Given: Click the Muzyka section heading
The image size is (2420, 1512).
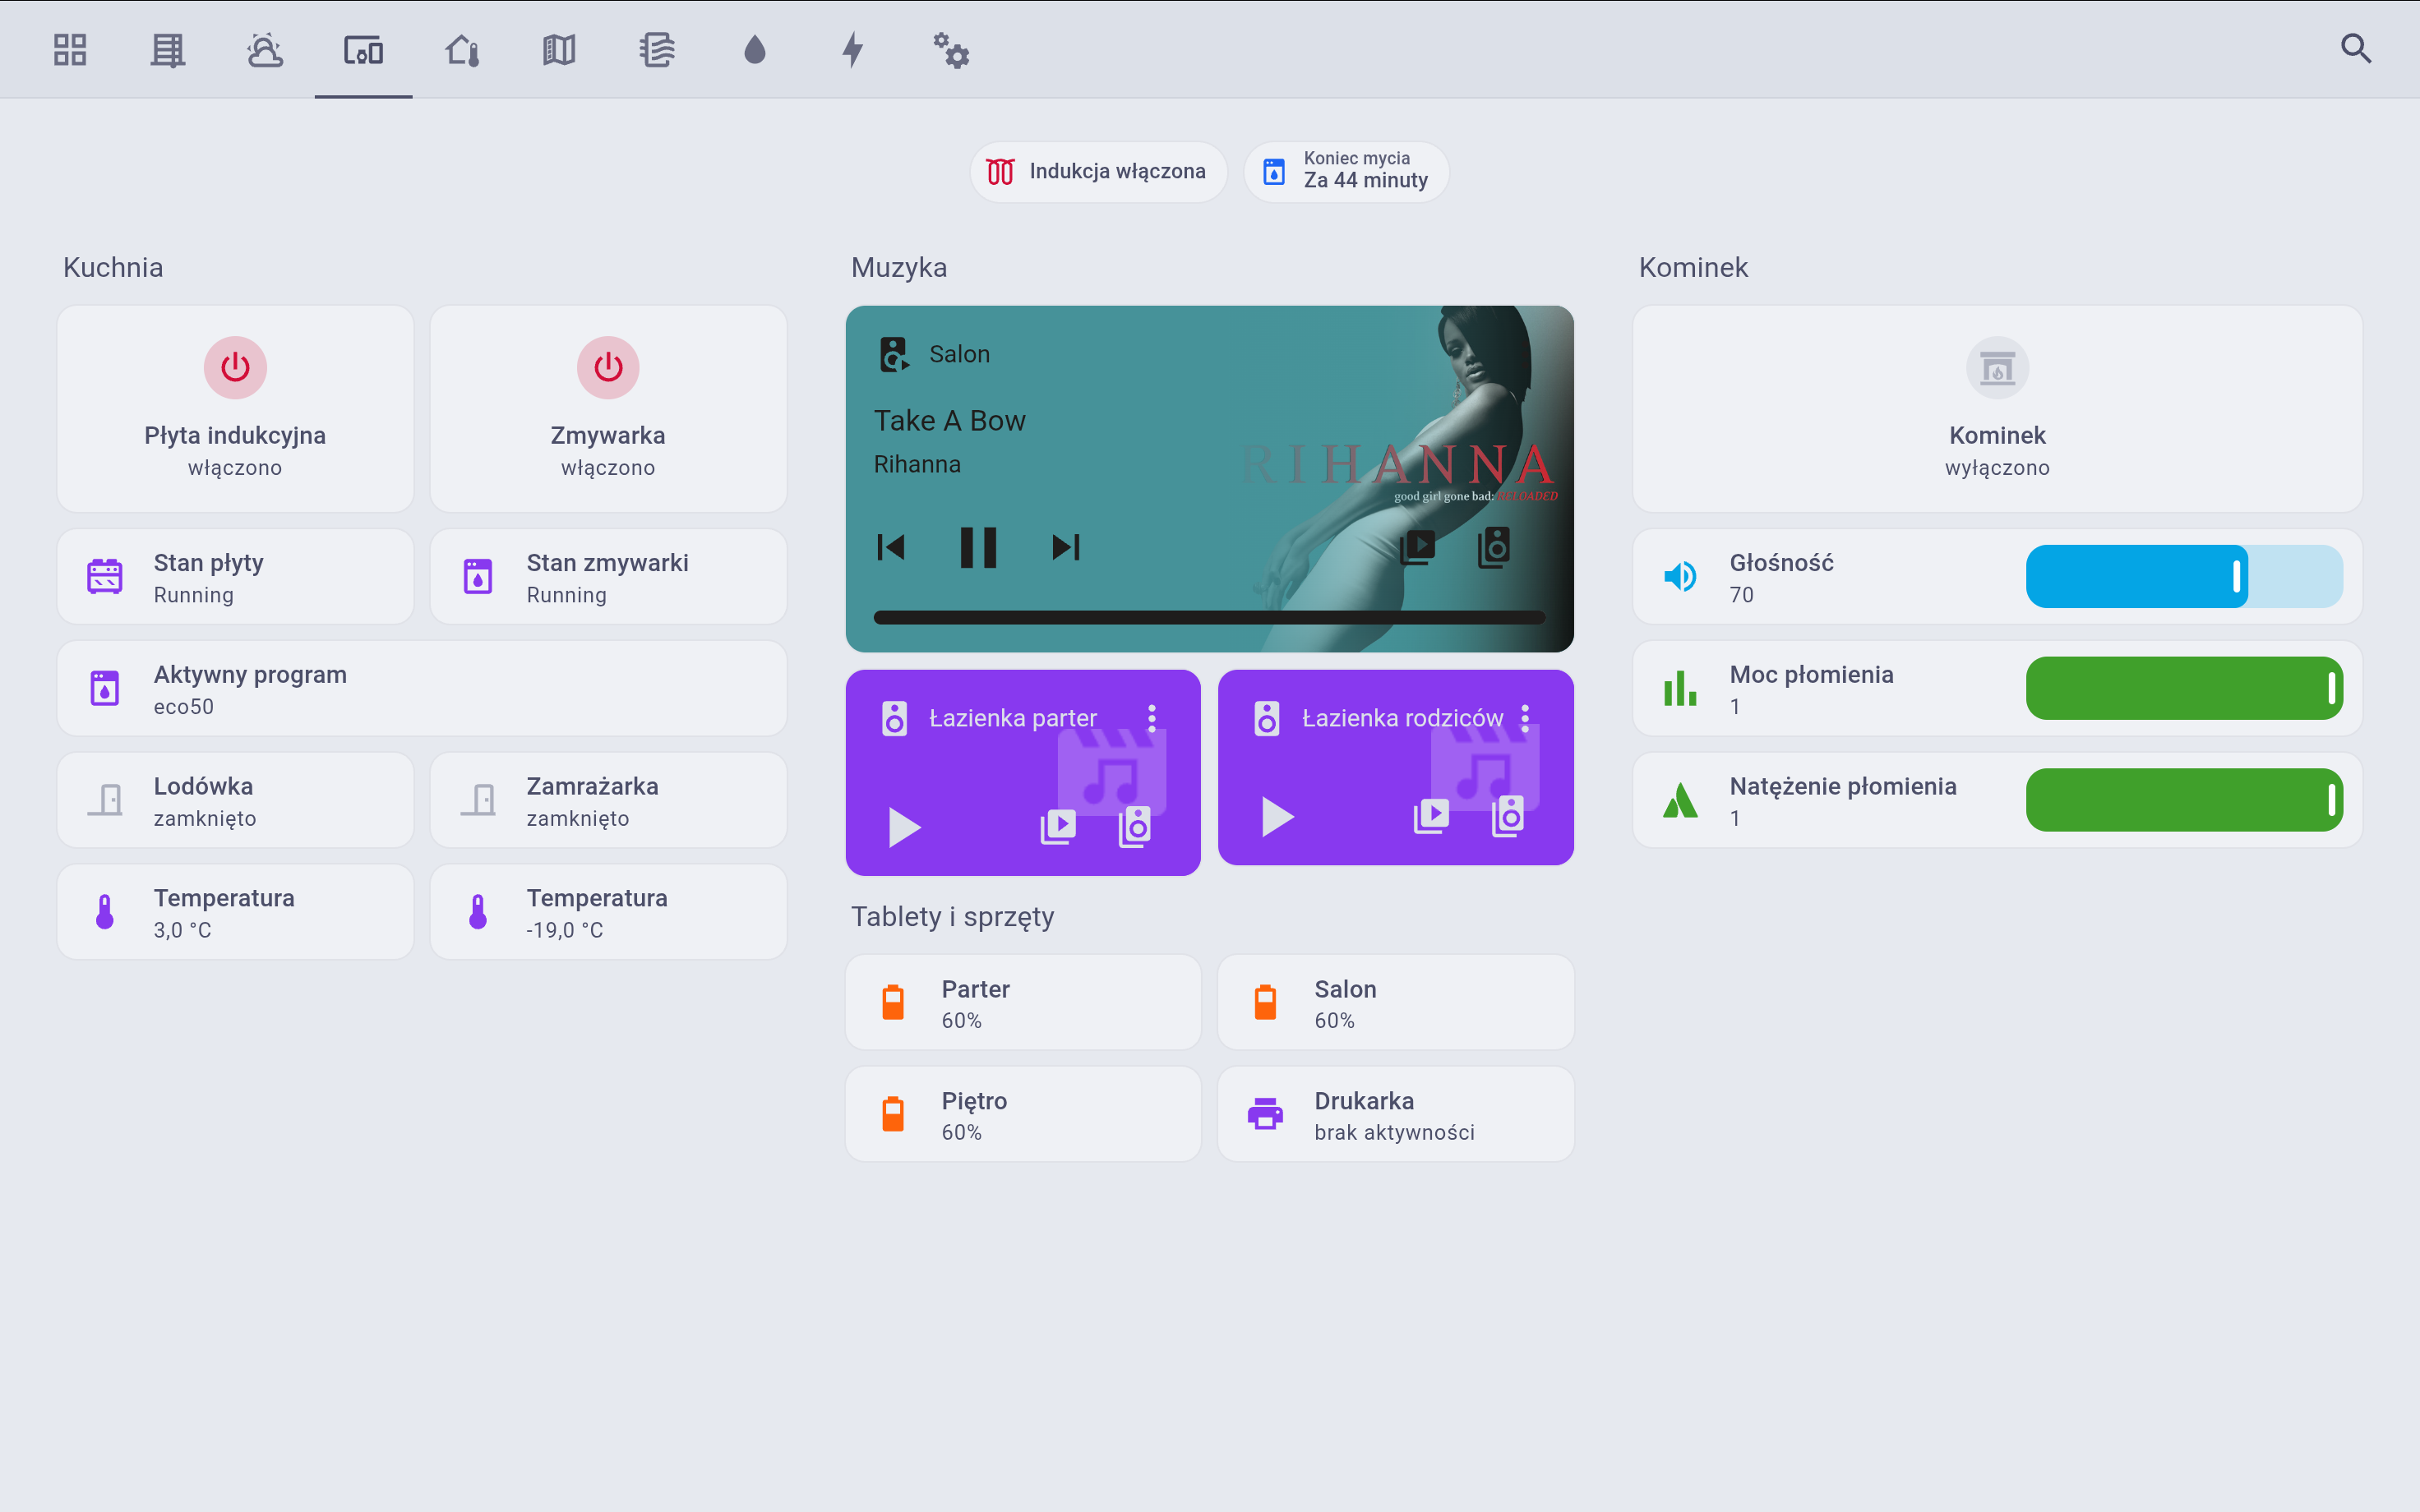Looking at the screenshot, I should pos(898,268).
